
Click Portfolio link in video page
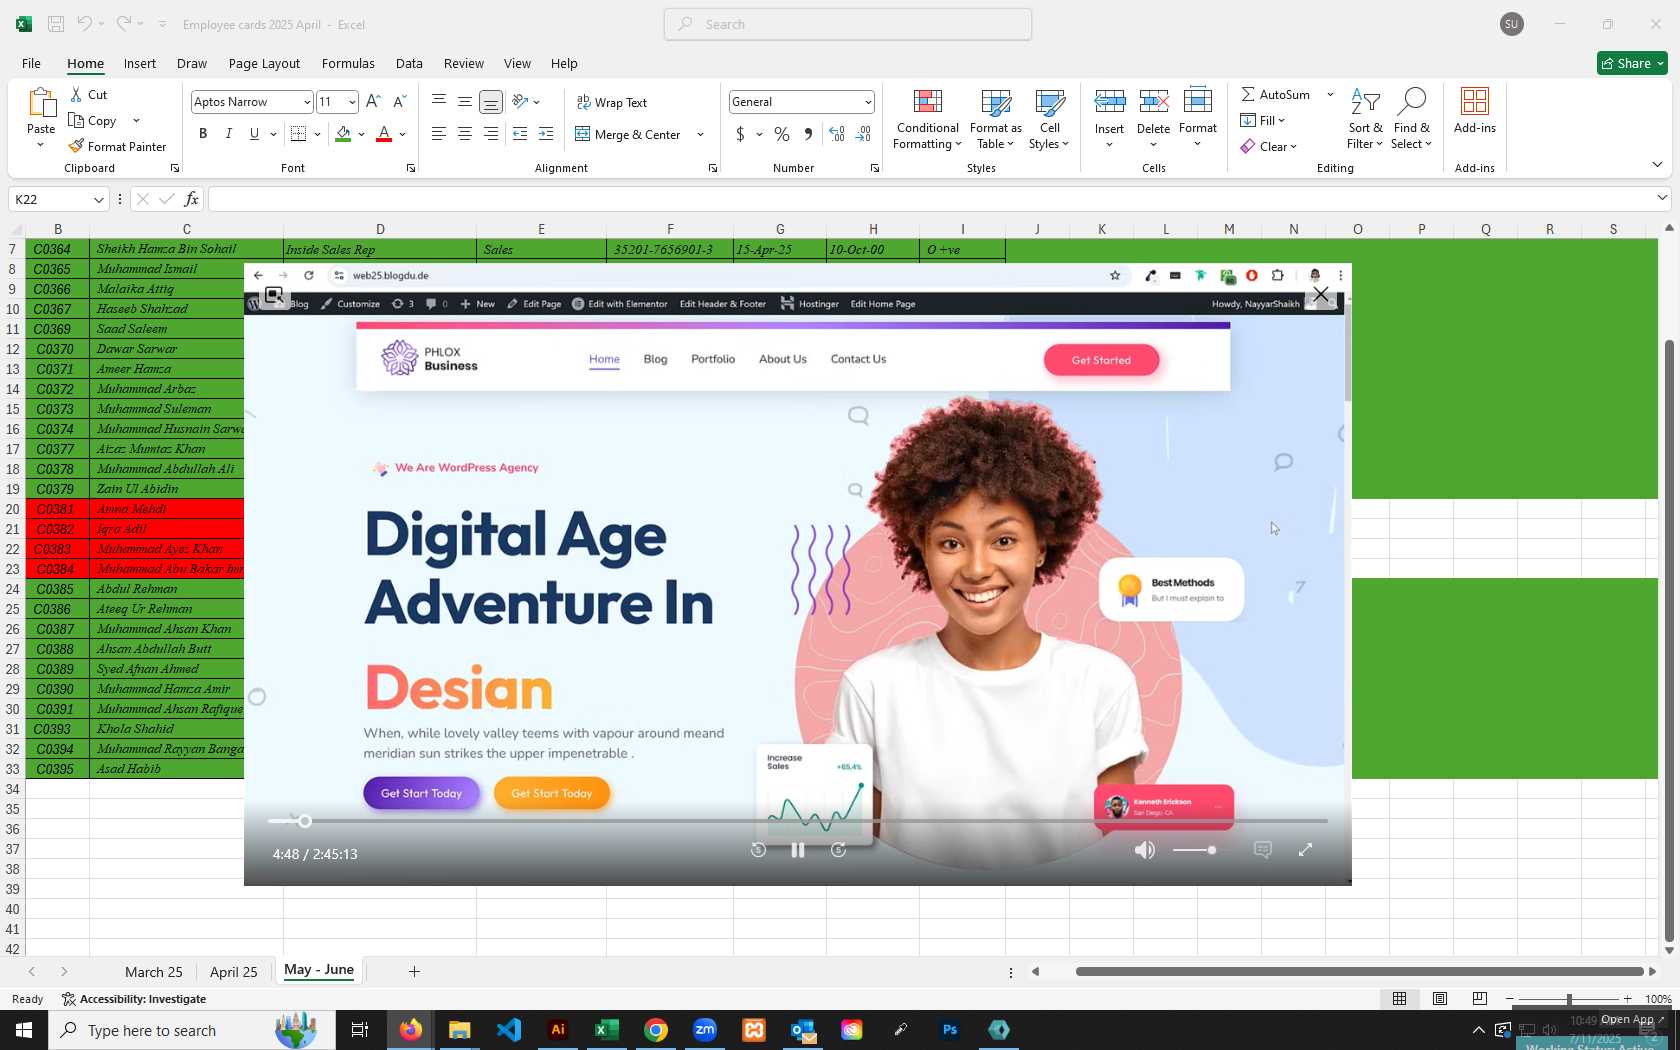point(713,359)
